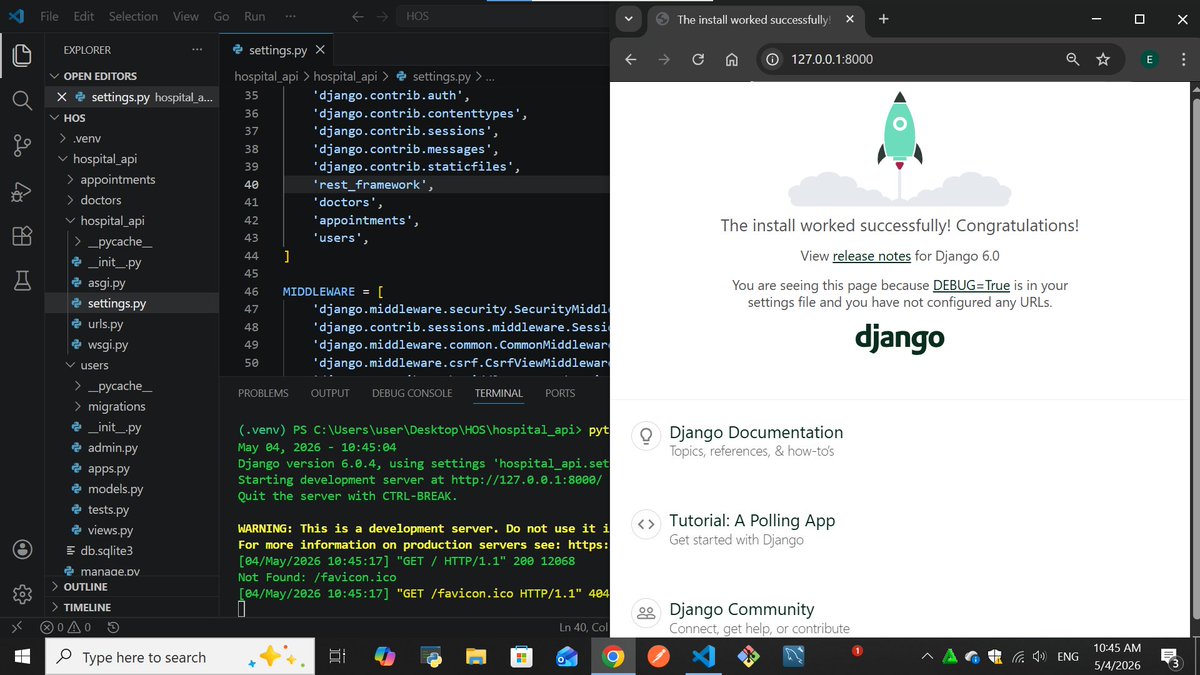Click the DEBUG=True link
The height and width of the screenshot is (675, 1200).
point(971,285)
